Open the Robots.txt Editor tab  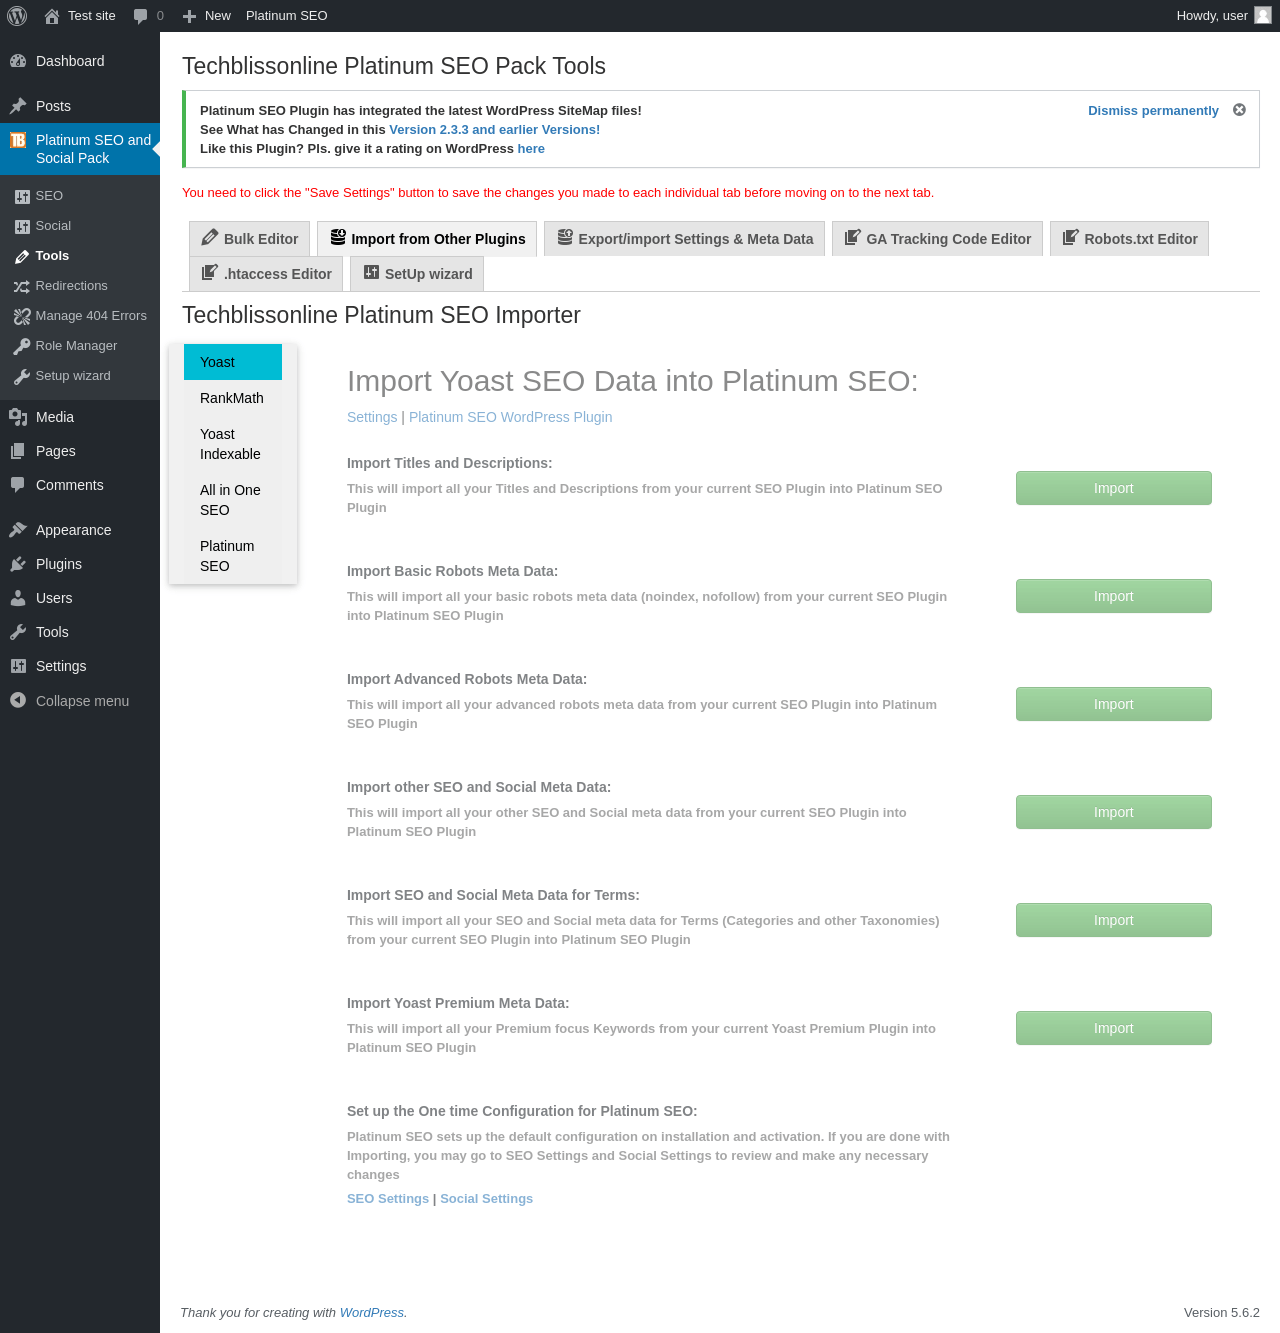[x=1129, y=239]
